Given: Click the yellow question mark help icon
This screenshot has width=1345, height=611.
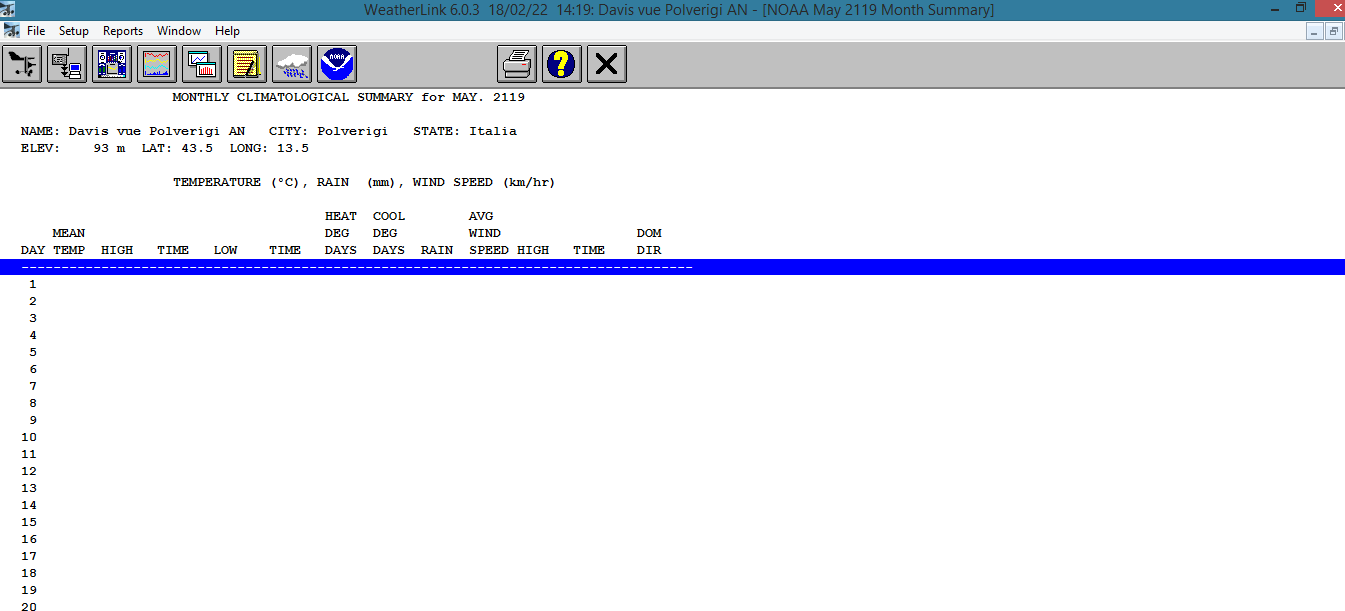Looking at the screenshot, I should (x=562, y=66).
